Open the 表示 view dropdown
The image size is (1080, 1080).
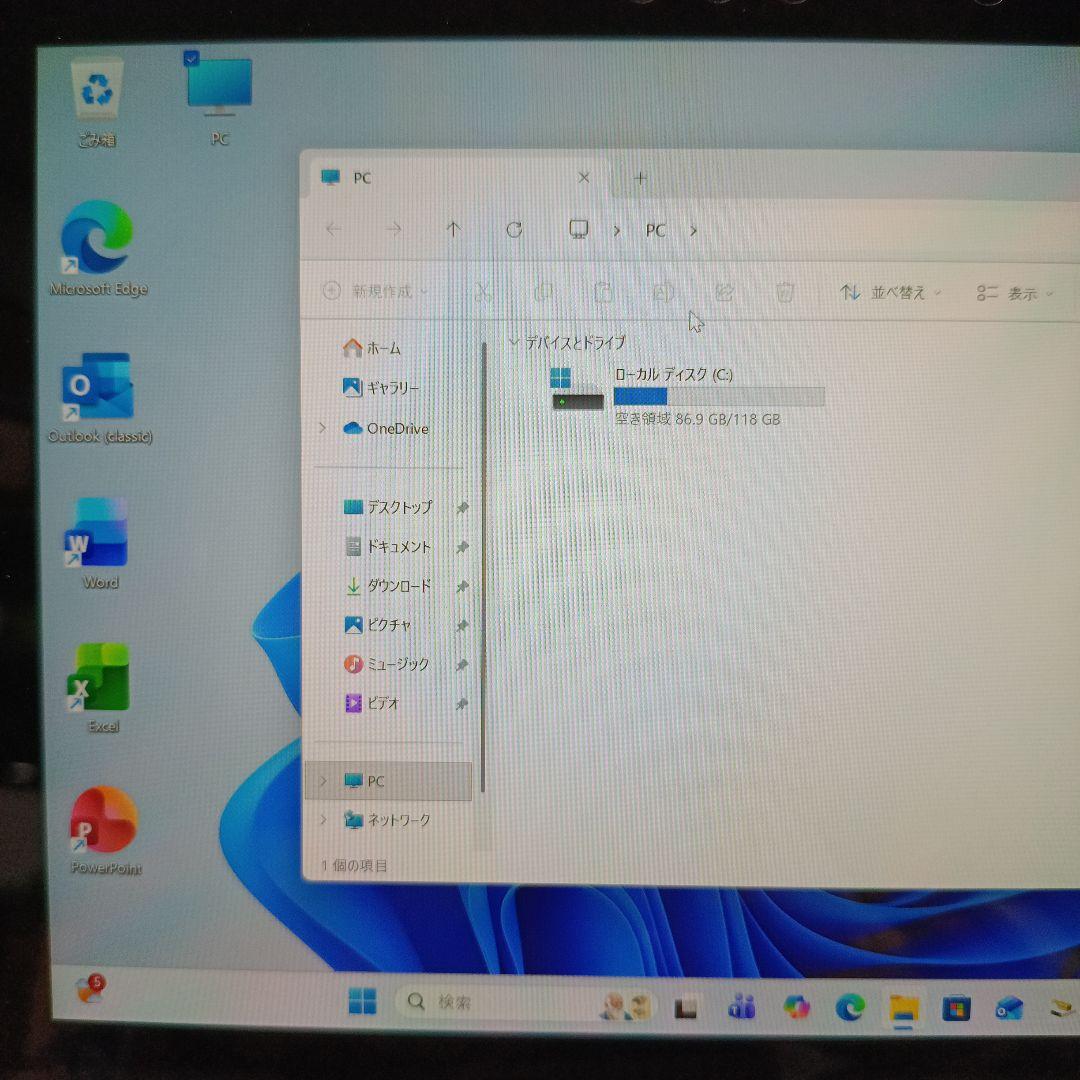pos(1015,294)
